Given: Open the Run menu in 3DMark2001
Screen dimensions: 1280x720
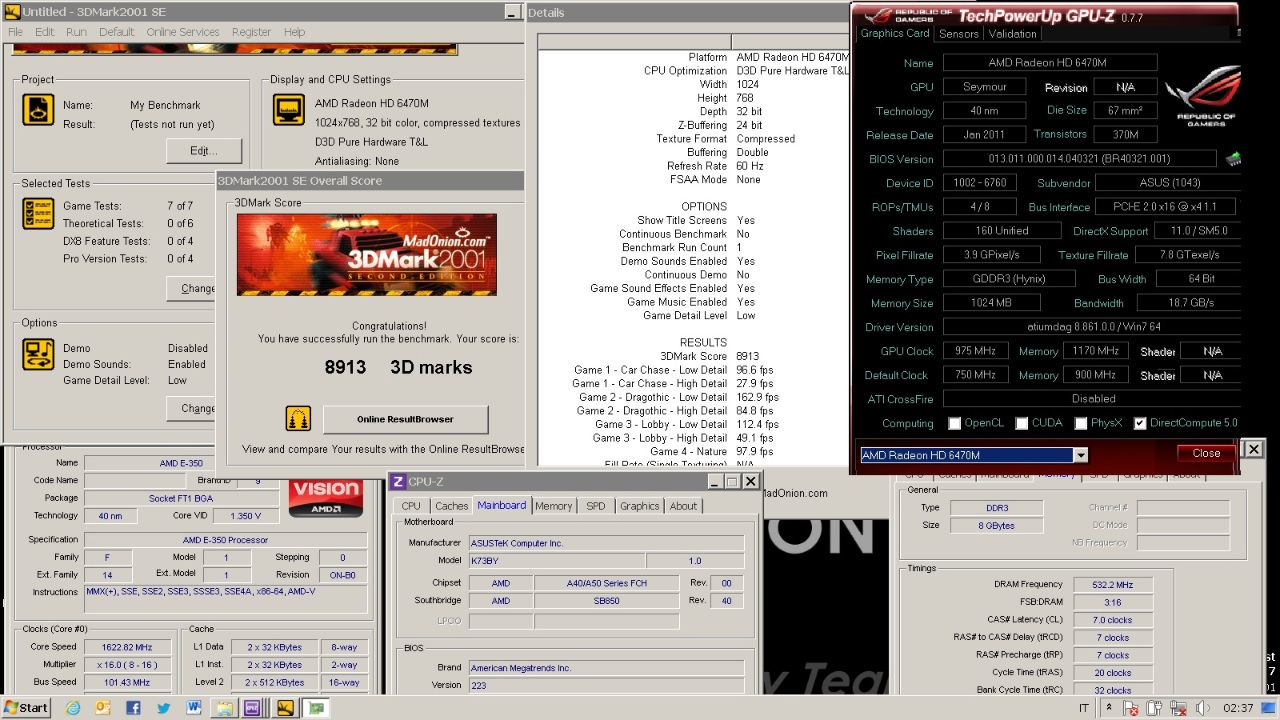Looking at the screenshot, I should pos(76,32).
